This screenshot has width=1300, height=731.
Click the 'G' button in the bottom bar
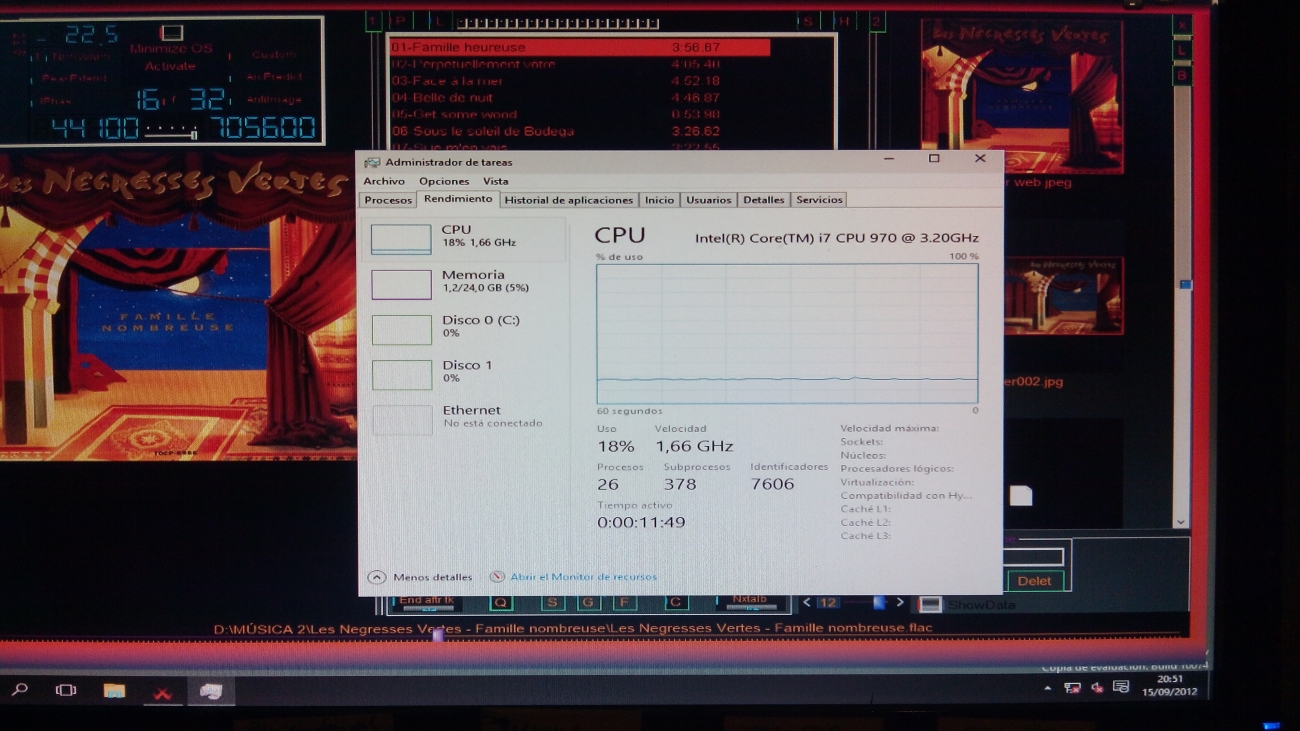tap(589, 602)
